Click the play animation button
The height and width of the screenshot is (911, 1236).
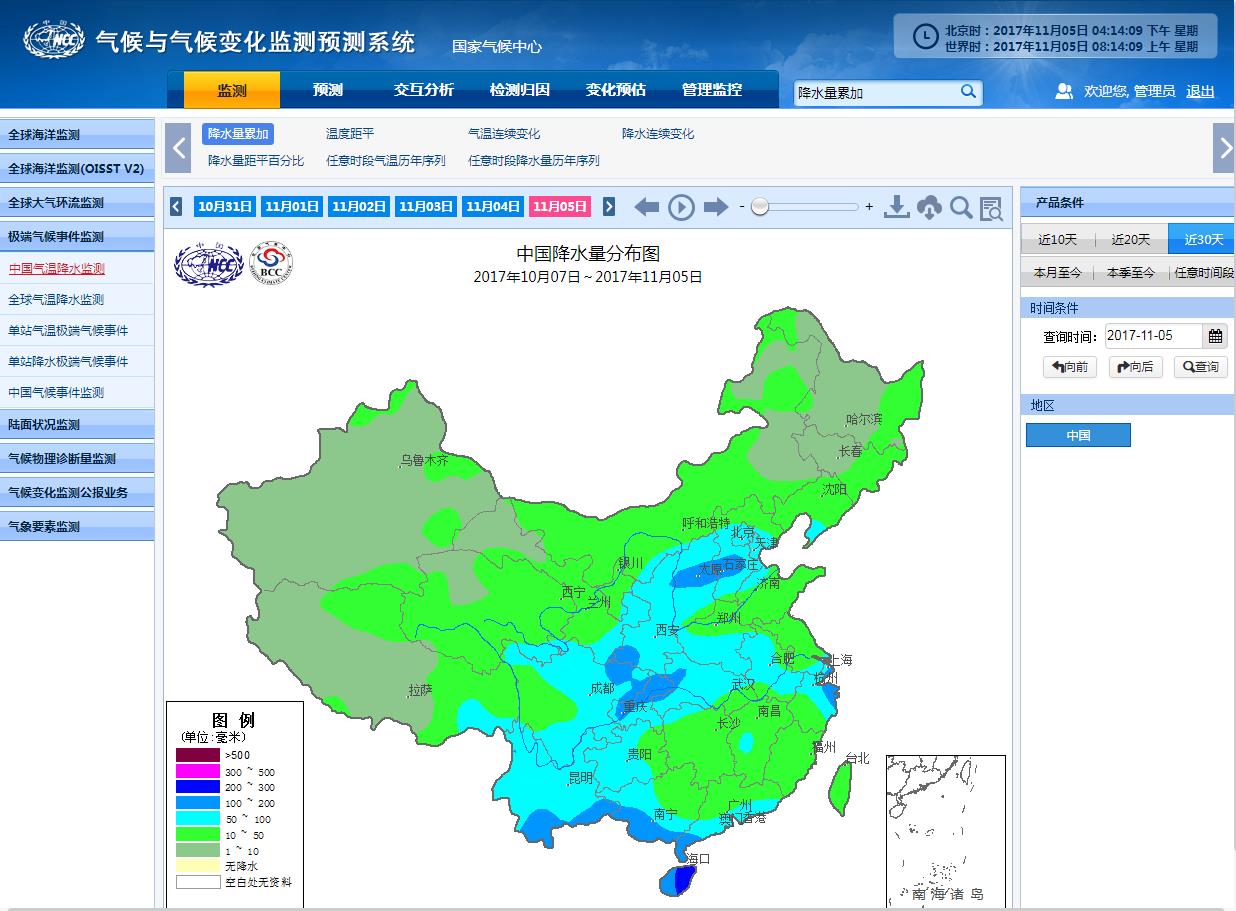coord(681,207)
